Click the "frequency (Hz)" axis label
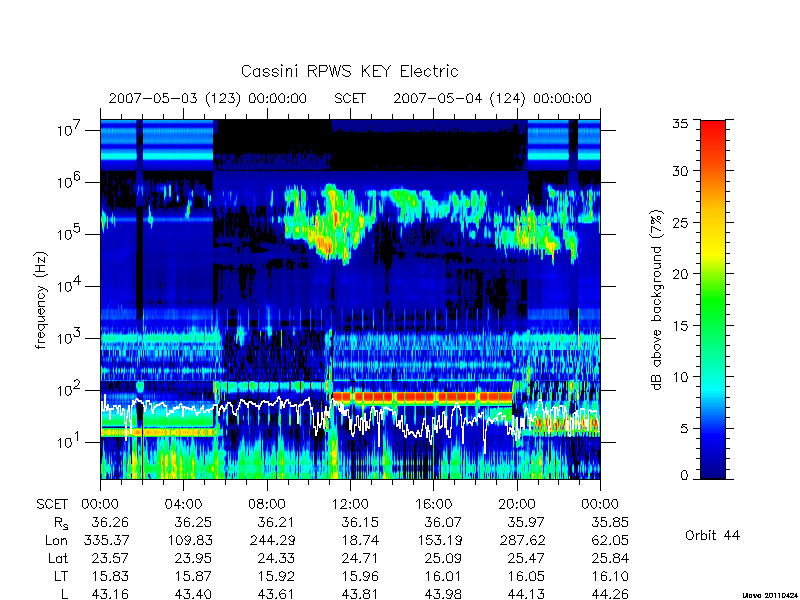 point(41,300)
